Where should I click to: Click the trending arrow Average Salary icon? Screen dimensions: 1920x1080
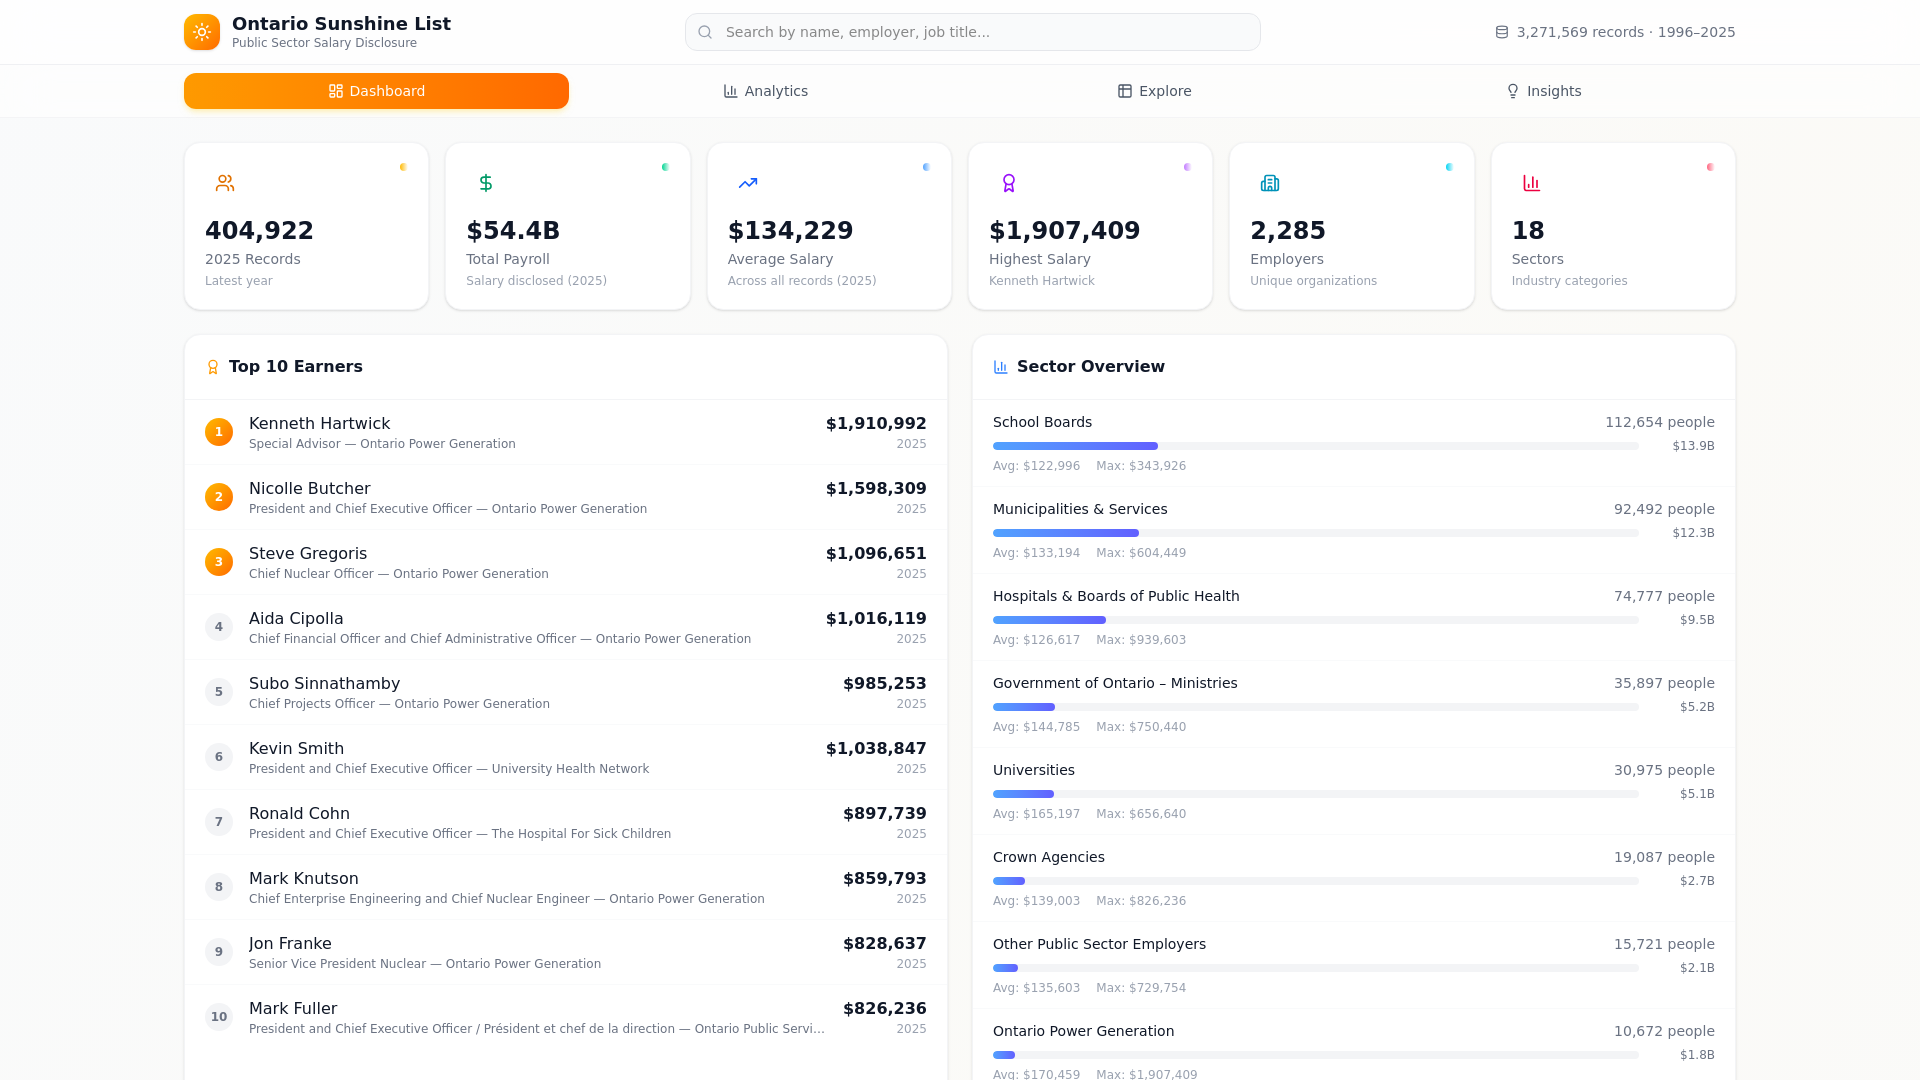click(747, 183)
